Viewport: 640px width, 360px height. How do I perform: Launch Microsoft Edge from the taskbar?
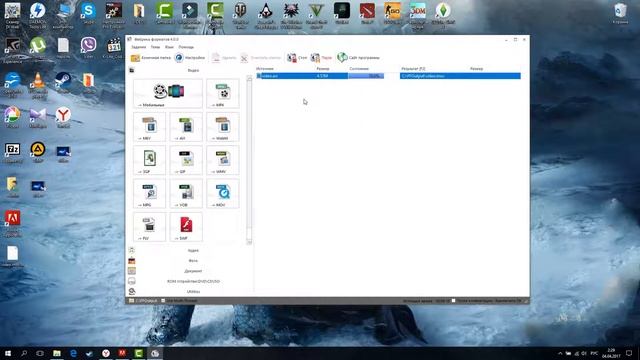(73, 353)
